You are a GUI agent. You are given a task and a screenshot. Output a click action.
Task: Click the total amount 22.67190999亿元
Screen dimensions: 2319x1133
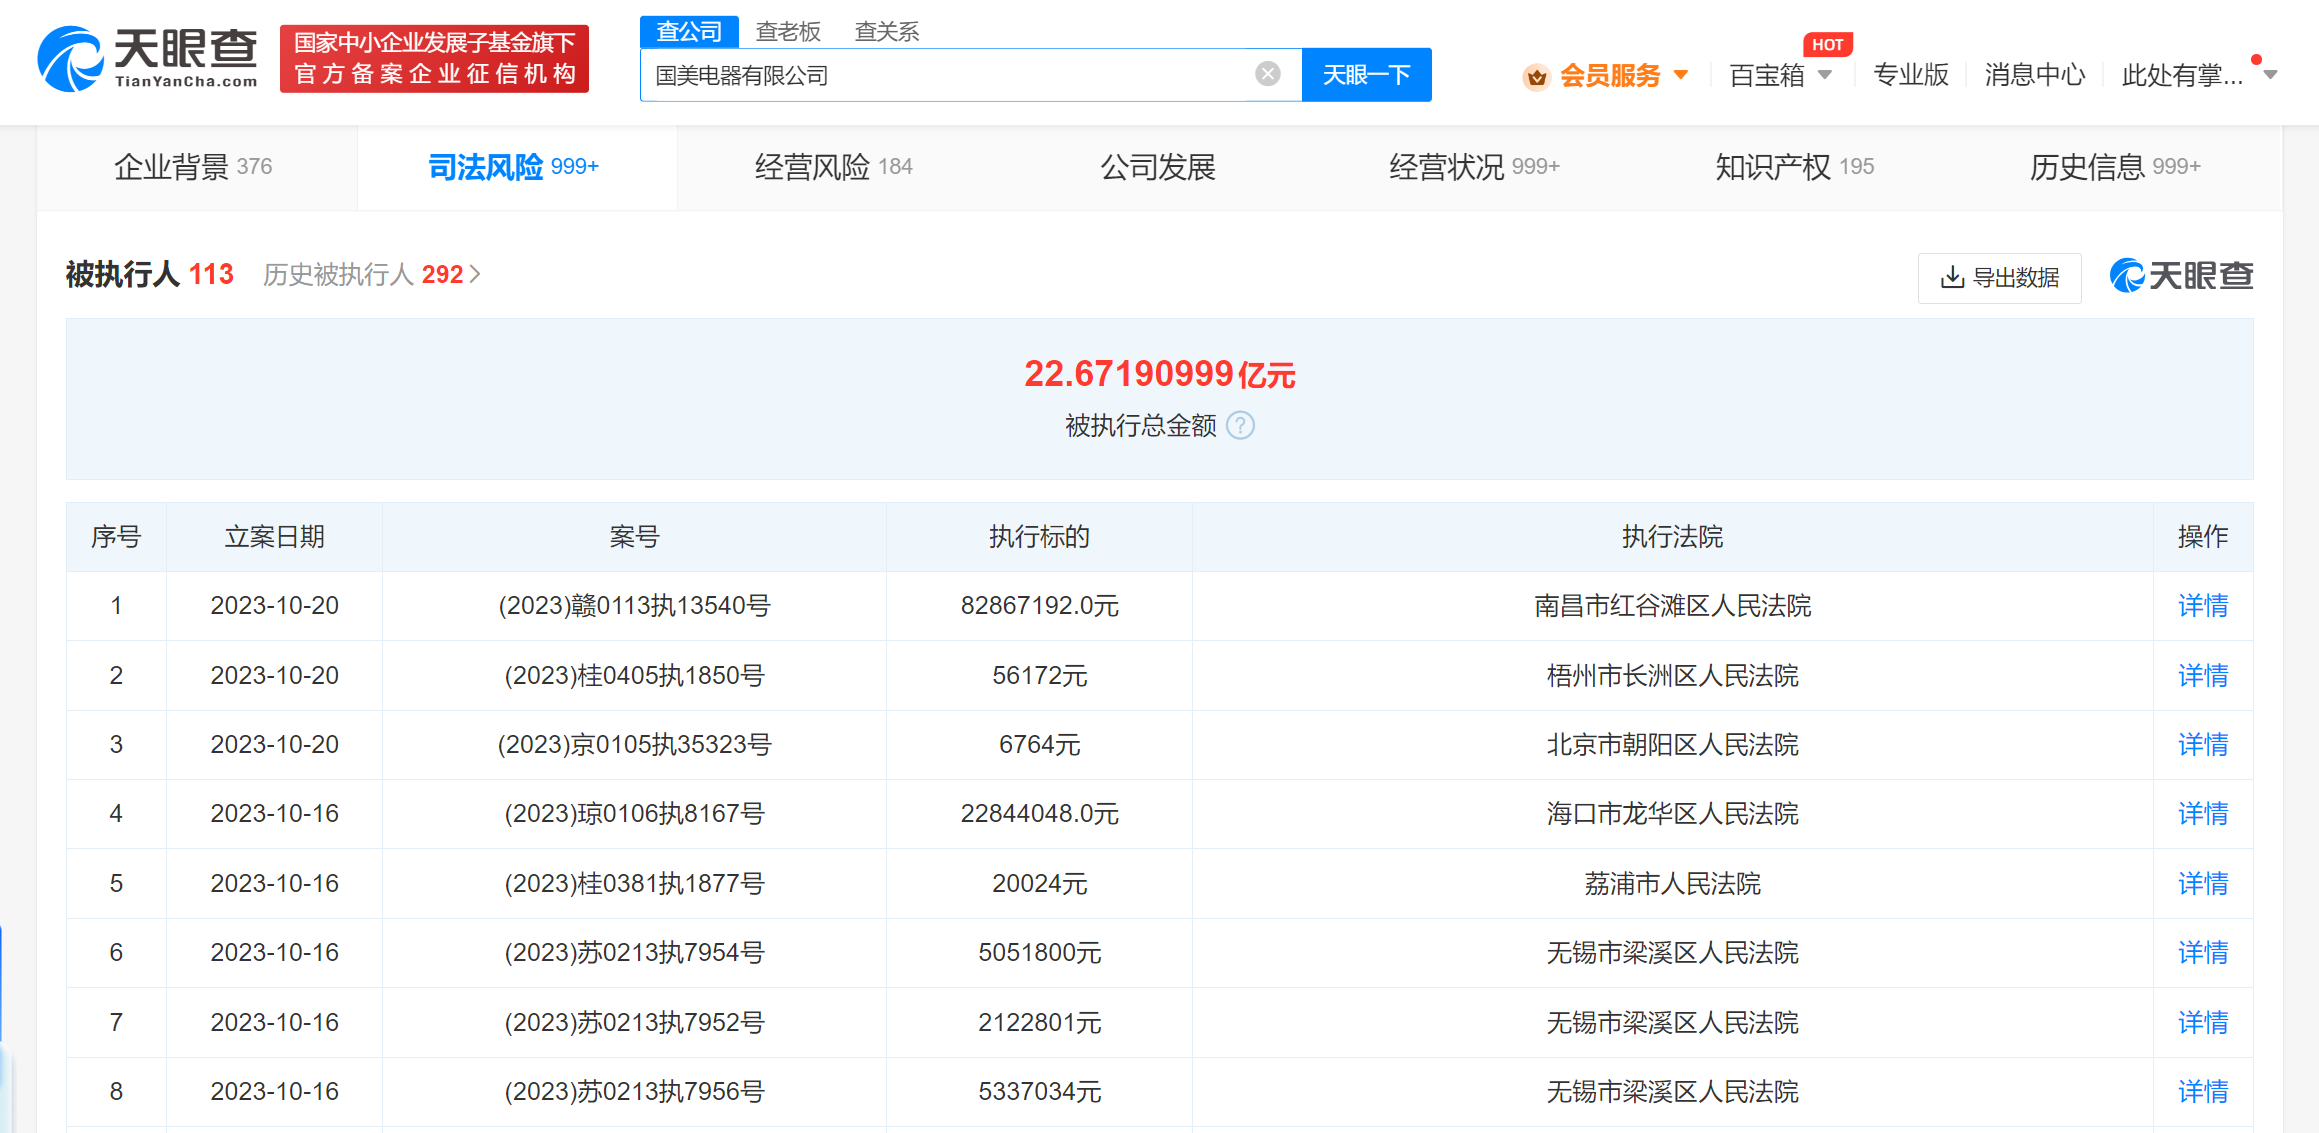pyautogui.click(x=1160, y=374)
